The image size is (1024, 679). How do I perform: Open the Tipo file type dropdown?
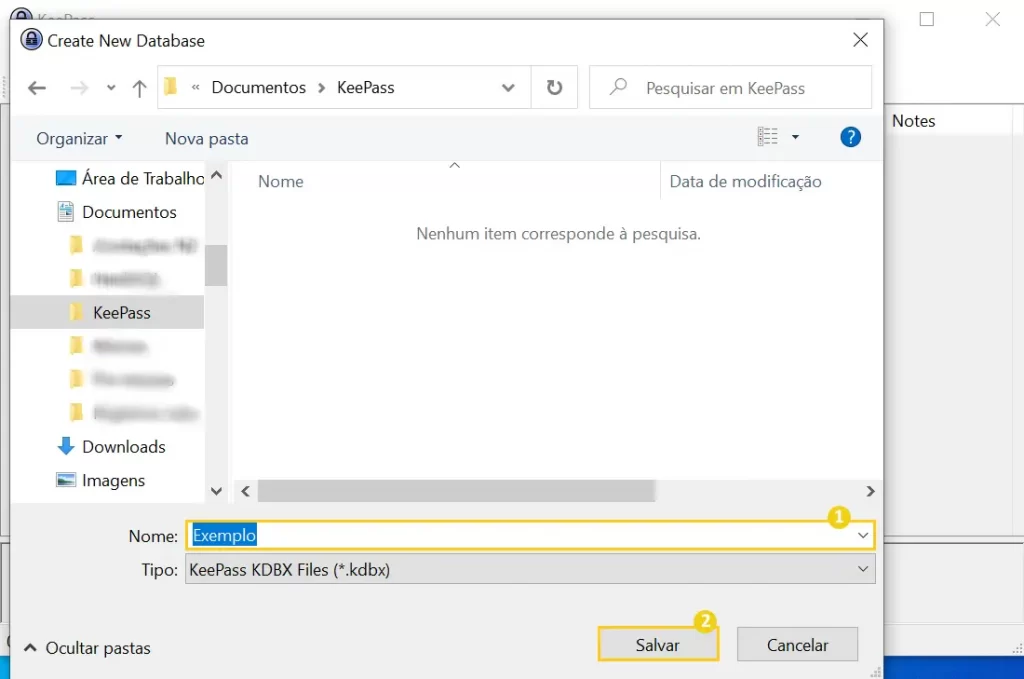pyautogui.click(x=530, y=569)
